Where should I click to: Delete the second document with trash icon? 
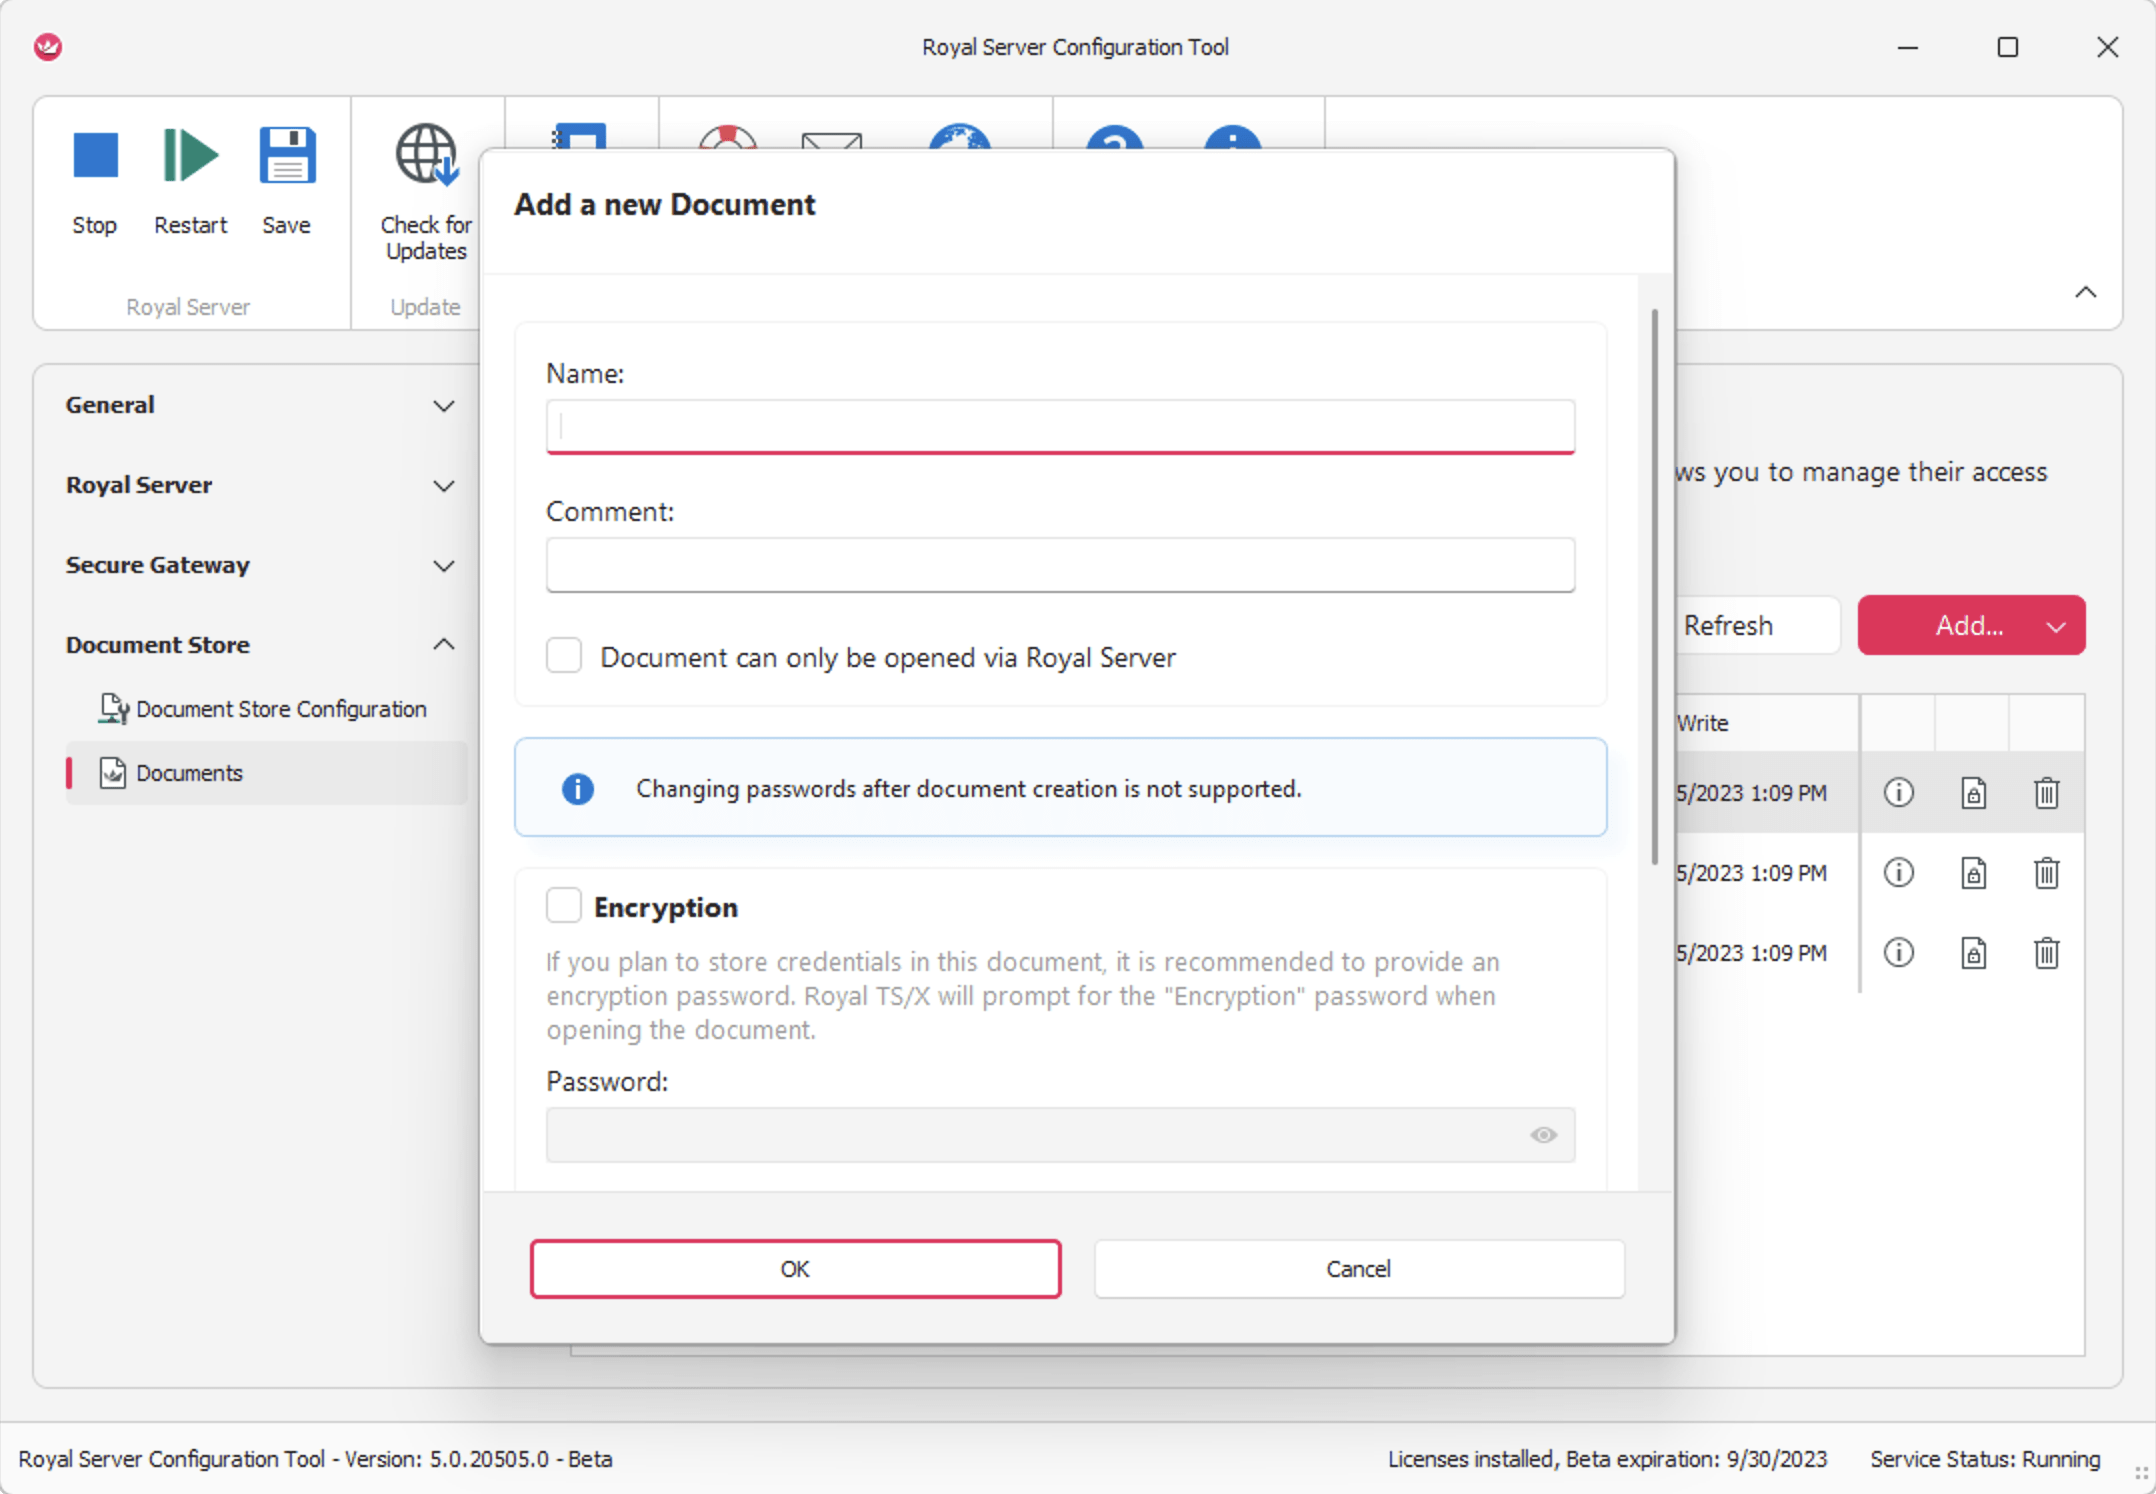pos(2047,873)
